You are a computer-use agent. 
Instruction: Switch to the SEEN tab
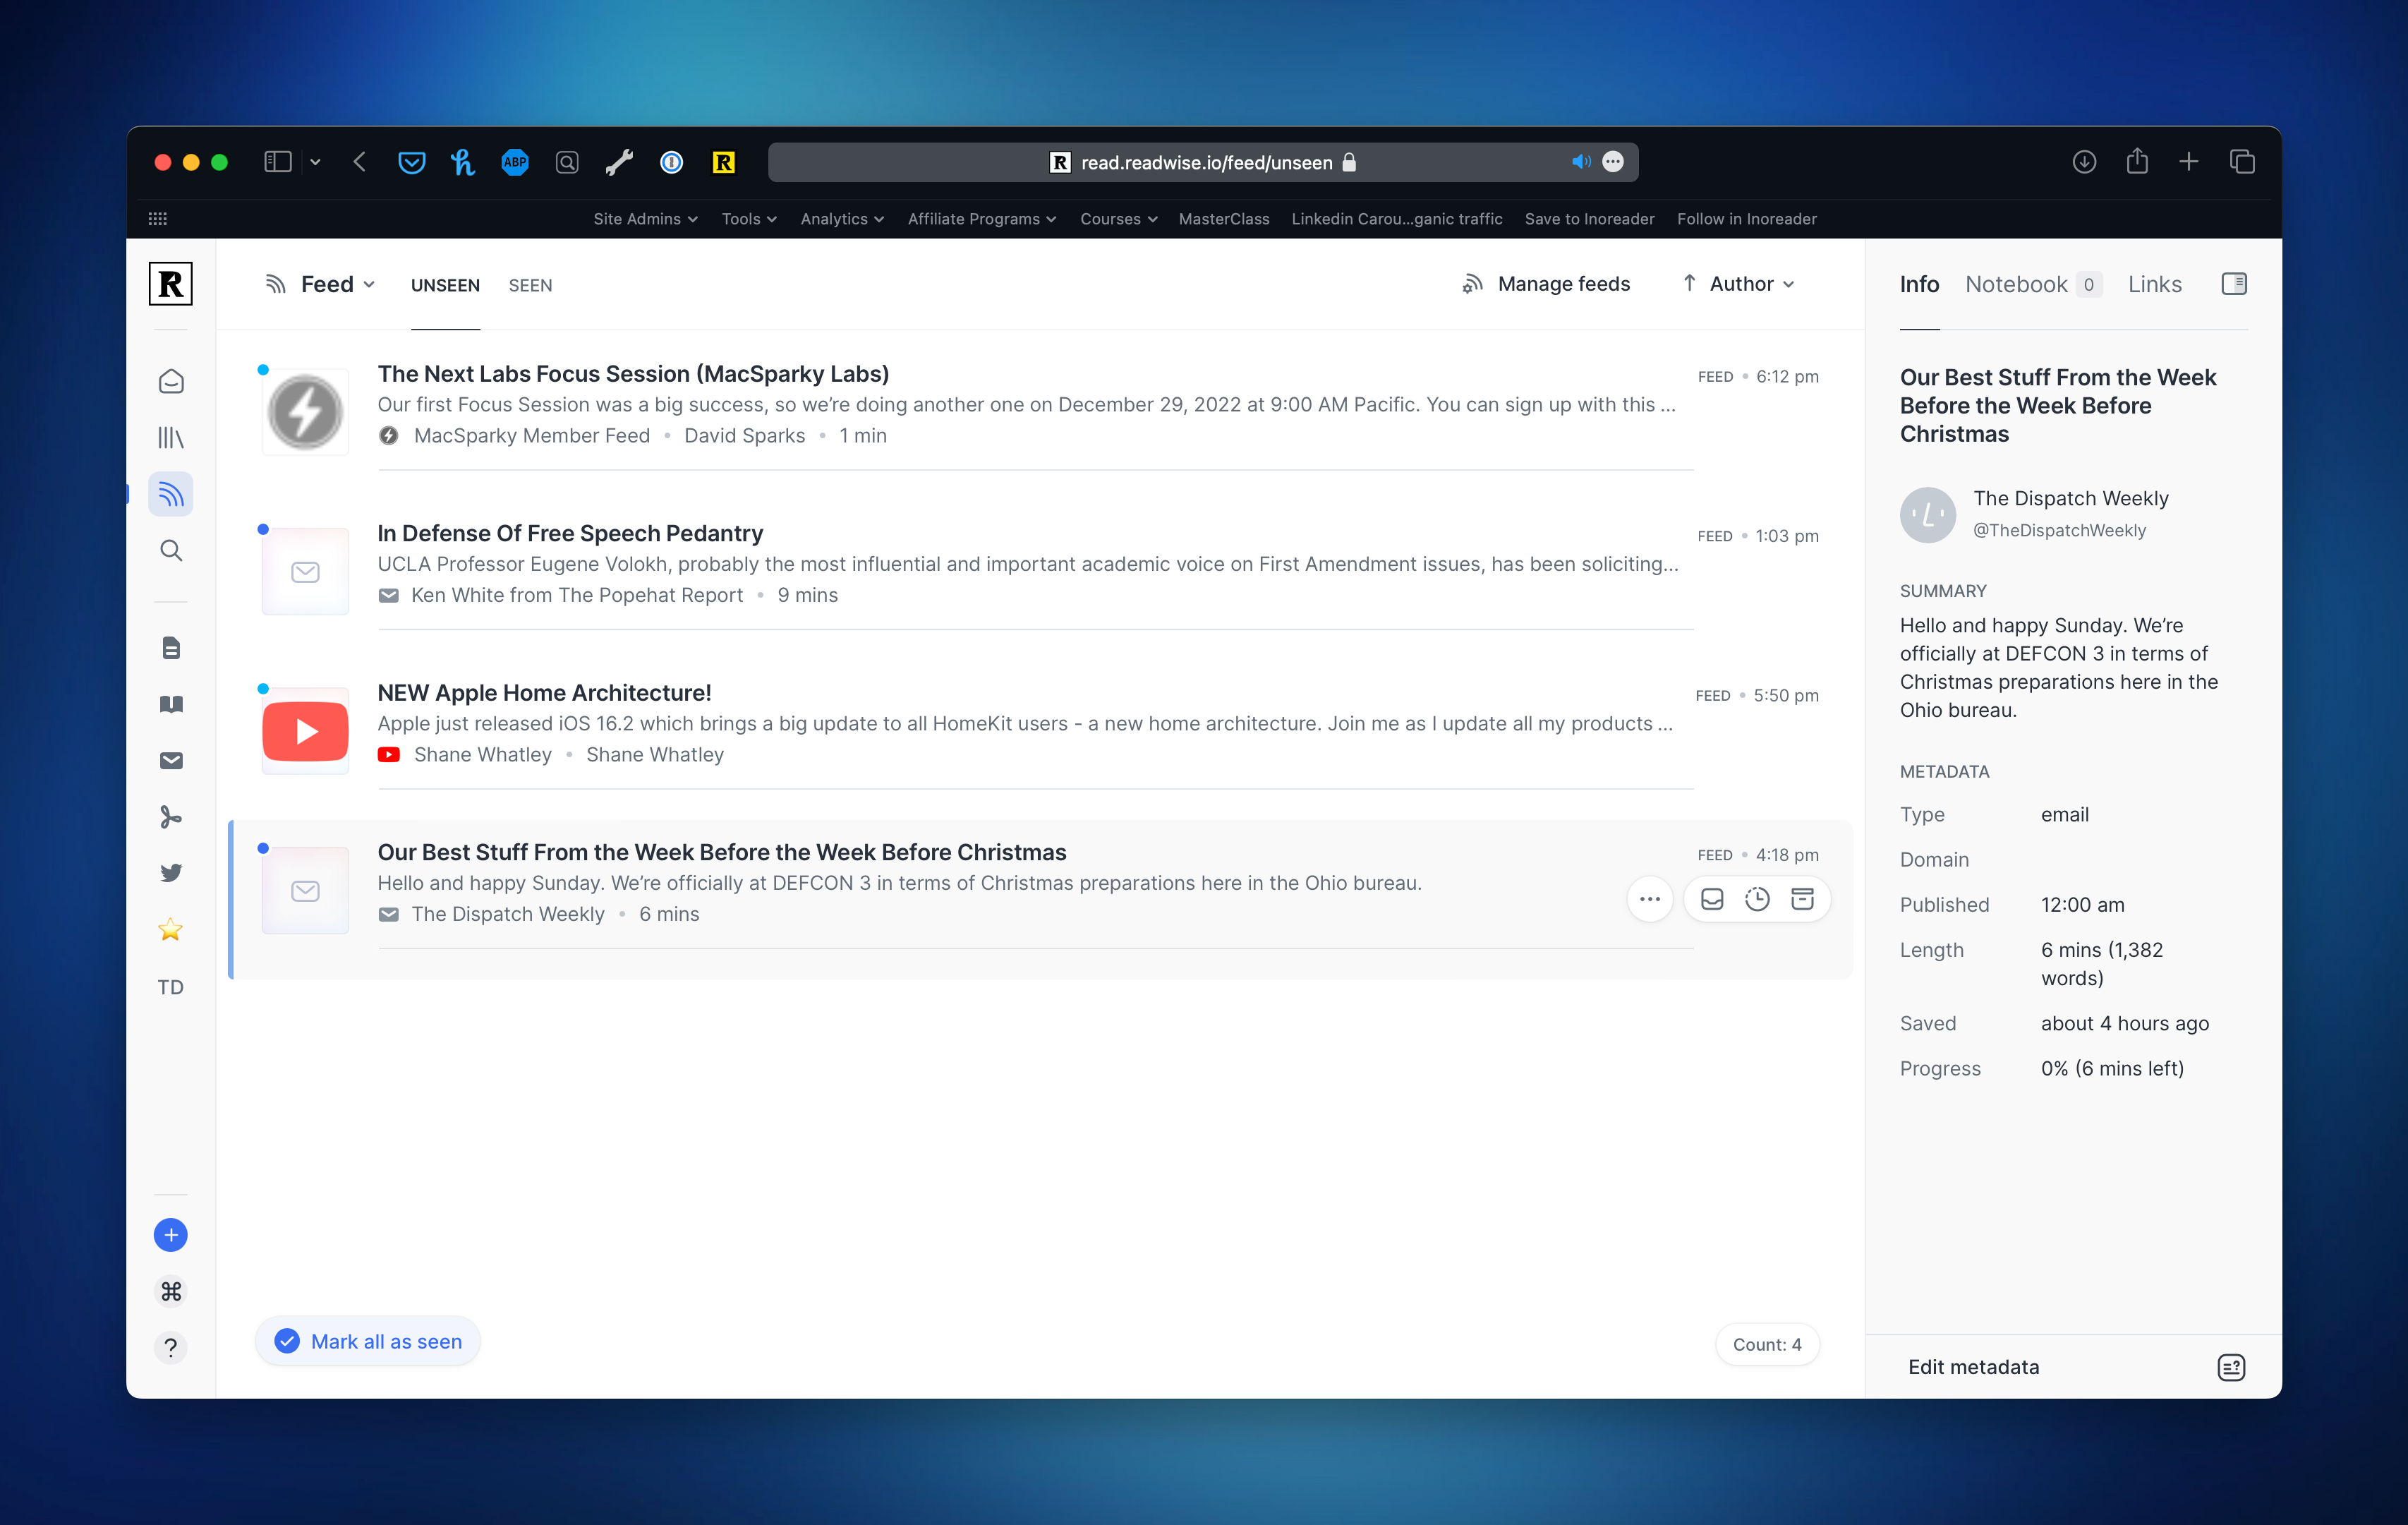pyautogui.click(x=530, y=286)
